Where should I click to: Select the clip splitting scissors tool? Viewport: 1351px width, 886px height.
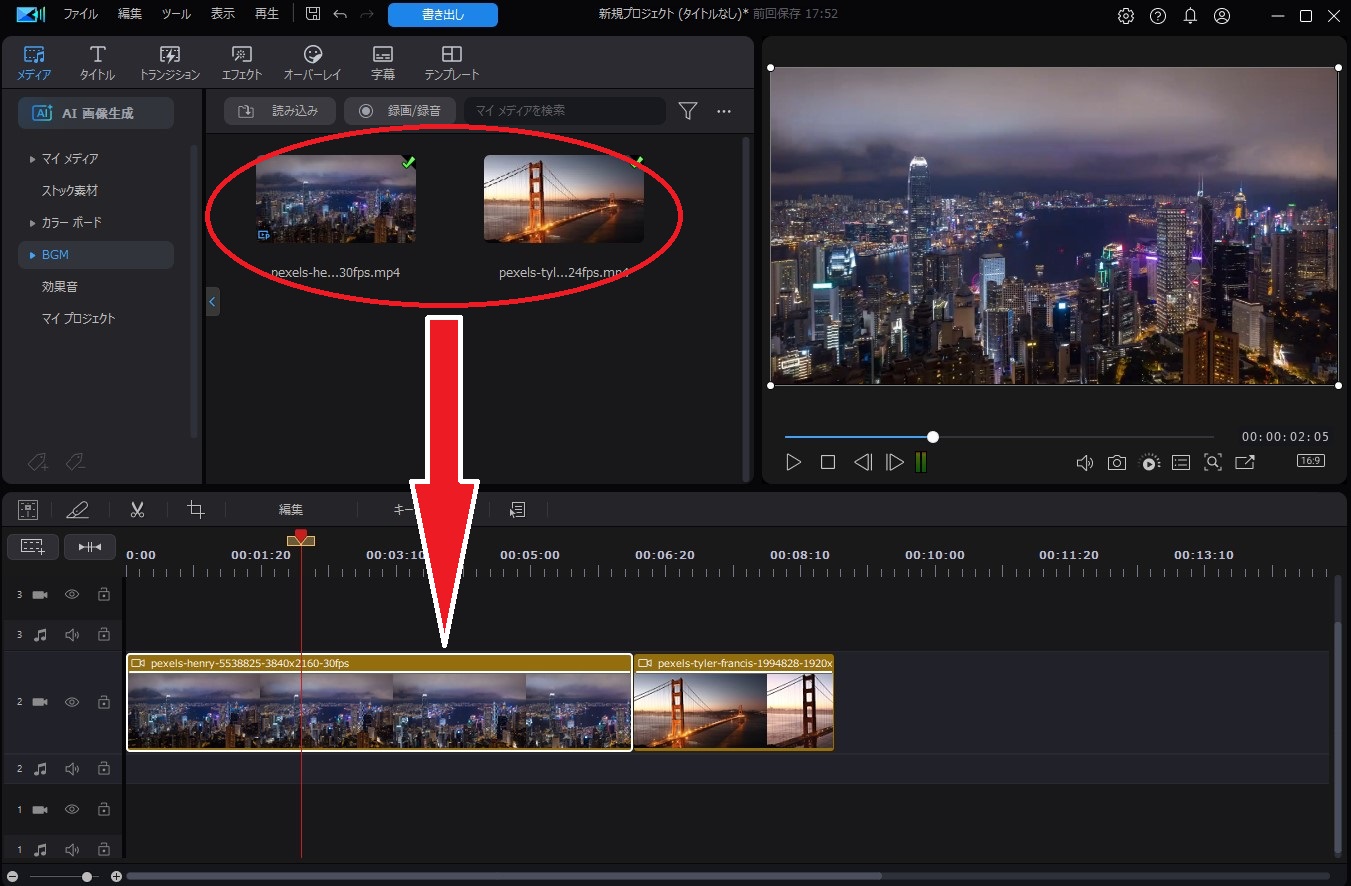137,509
